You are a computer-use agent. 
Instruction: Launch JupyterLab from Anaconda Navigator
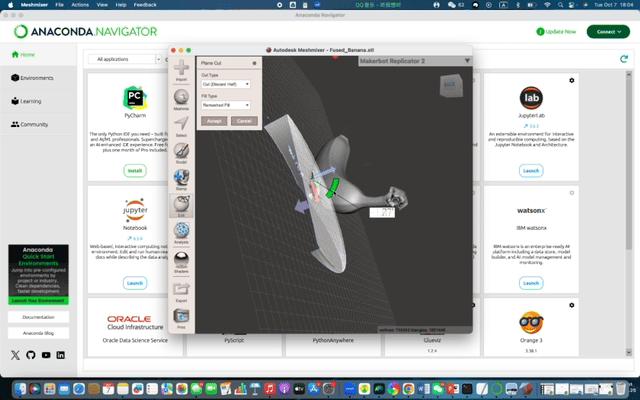point(531,171)
